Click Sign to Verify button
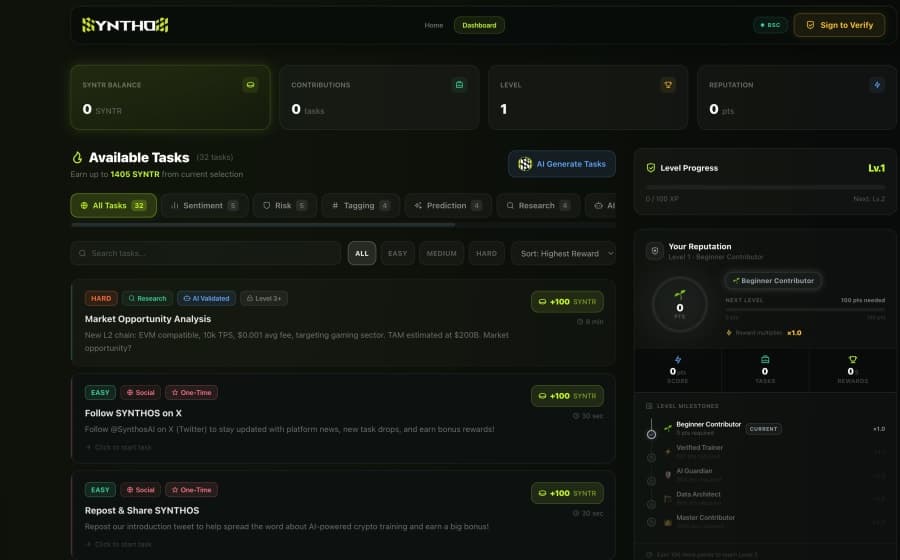The width and height of the screenshot is (900, 560). click(839, 25)
